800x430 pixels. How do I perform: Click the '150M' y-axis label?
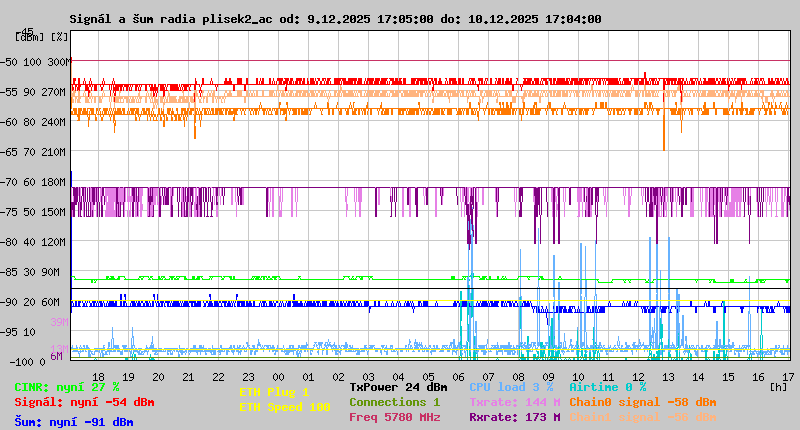pos(56,212)
